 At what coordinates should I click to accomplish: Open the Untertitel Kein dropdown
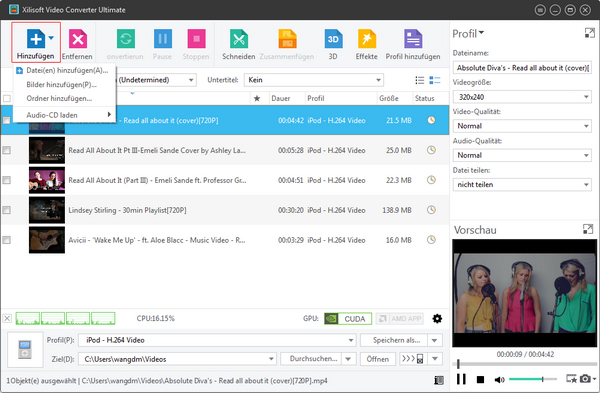point(313,80)
